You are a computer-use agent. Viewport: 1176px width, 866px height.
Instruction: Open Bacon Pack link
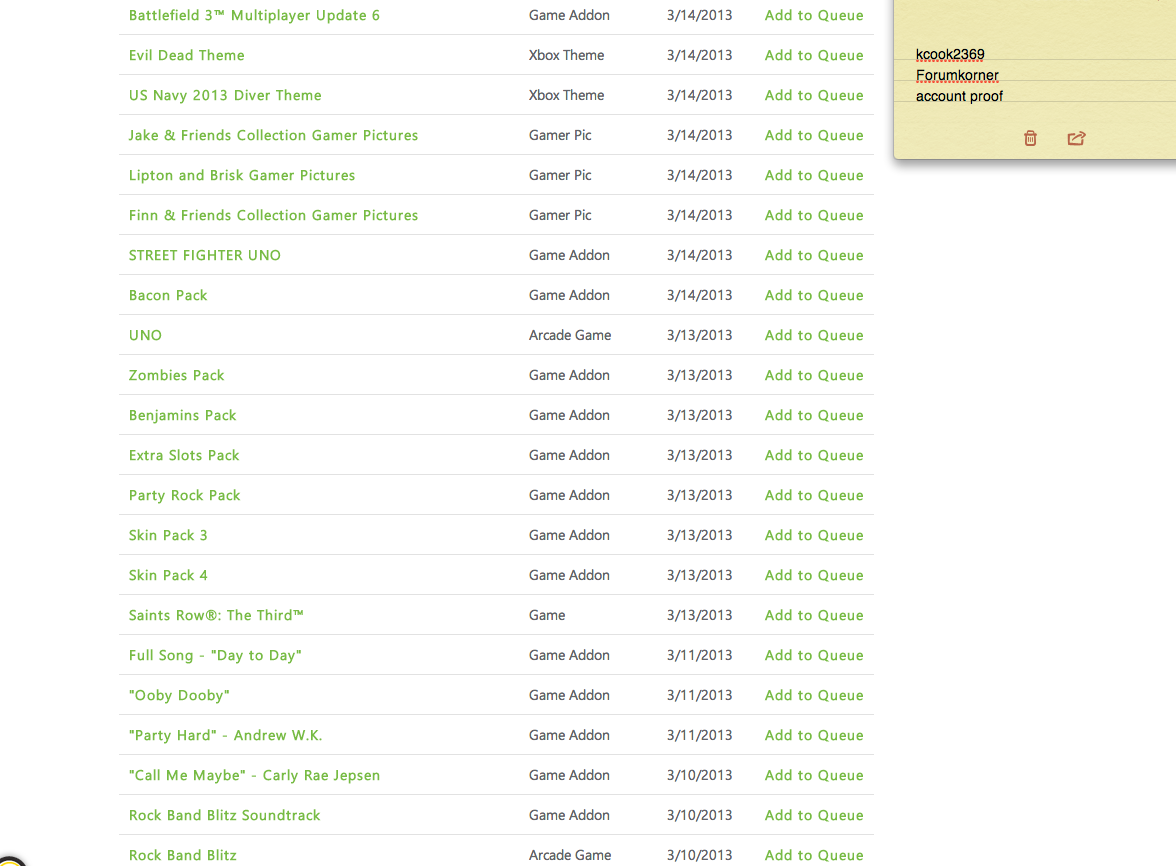(x=168, y=295)
